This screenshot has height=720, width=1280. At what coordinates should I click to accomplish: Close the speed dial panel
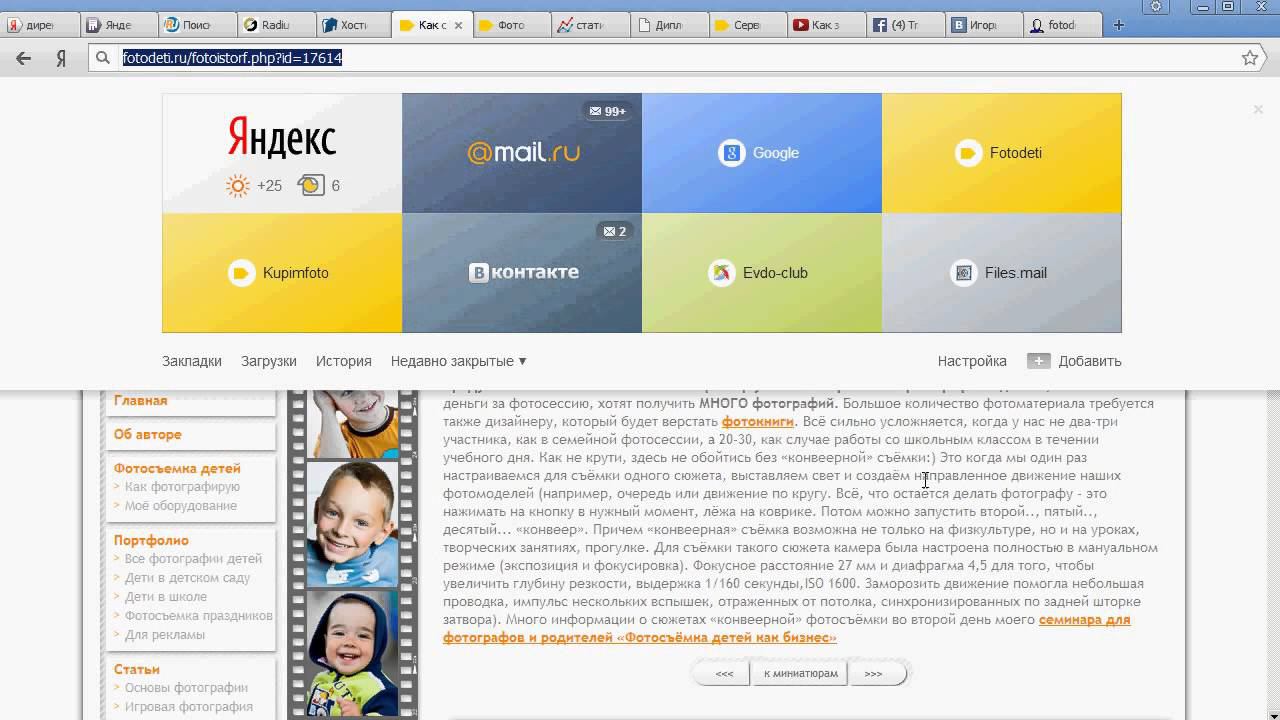pyautogui.click(x=1258, y=109)
